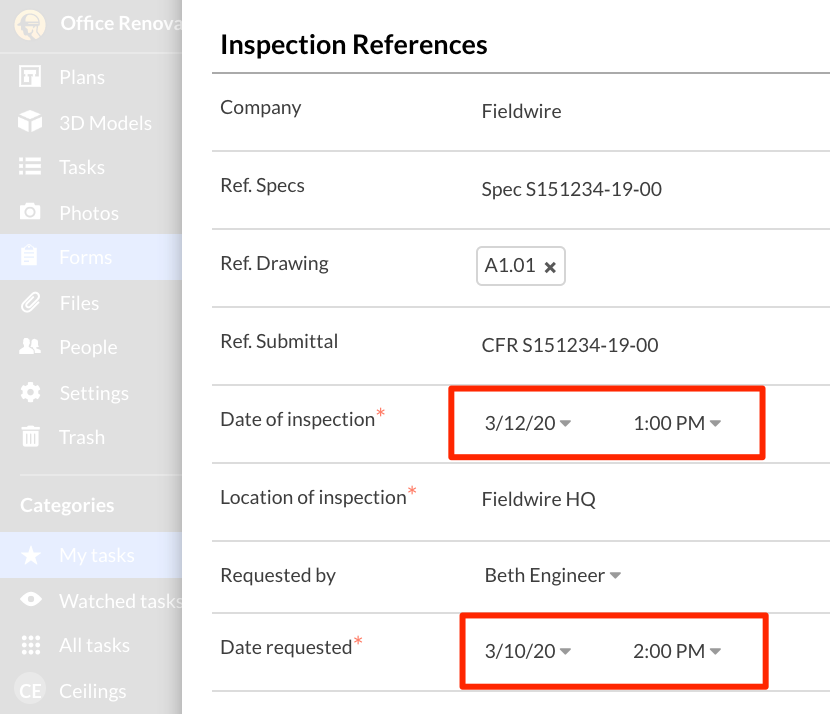Change the requested date 3/10/20 dropdown

click(527, 651)
